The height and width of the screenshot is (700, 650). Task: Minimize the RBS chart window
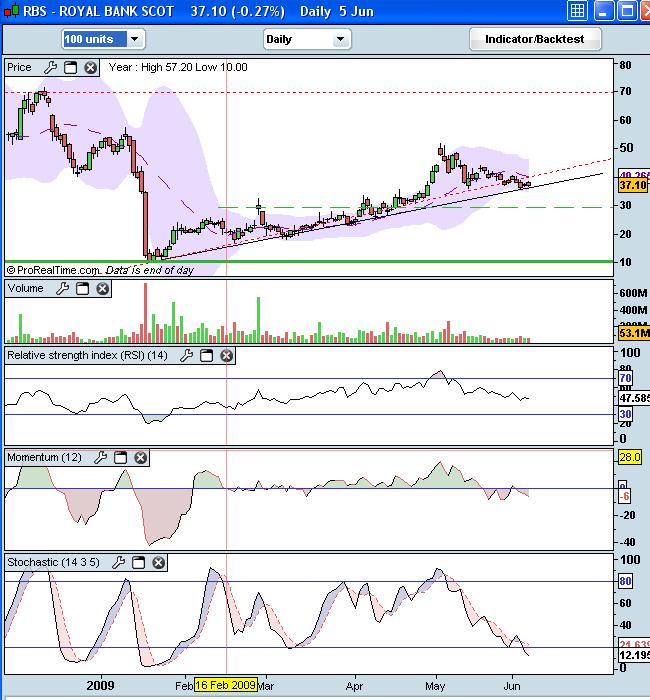(603, 11)
